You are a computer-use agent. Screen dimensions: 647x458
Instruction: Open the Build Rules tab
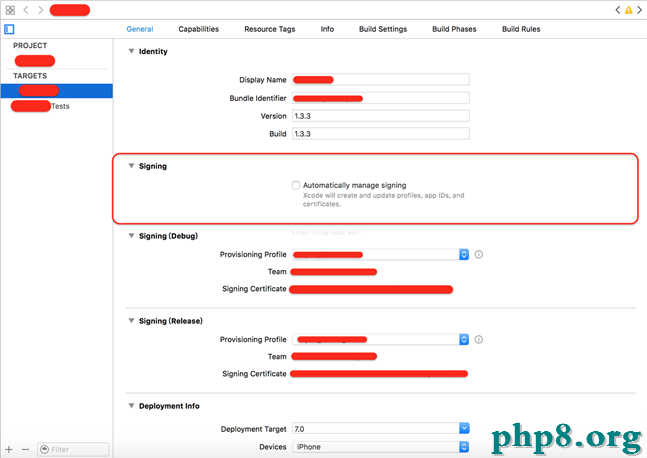pyautogui.click(x=521, y=29)
